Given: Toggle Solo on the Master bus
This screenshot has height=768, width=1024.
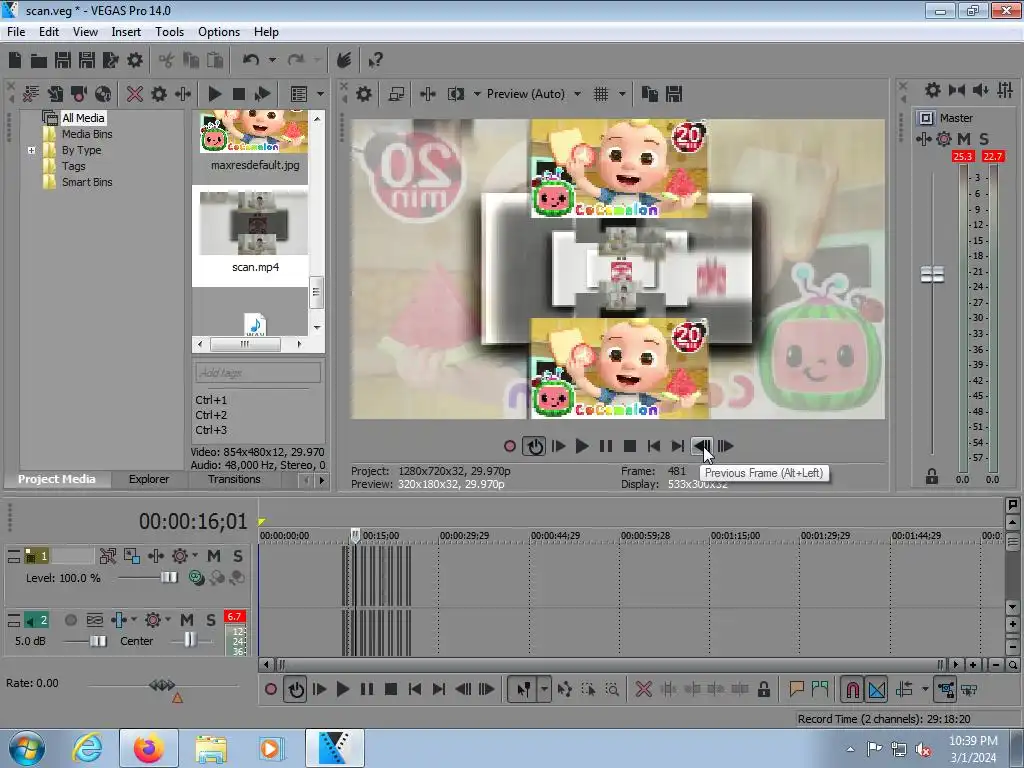Looking at the screenshot, I should 984,138.
